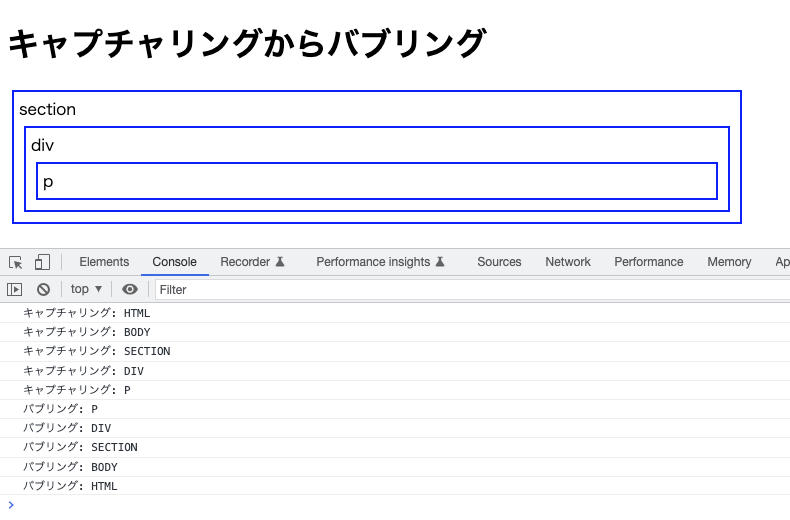Viewport: 790px width, 520px height.
Task: Click the innermost p box
Action: pos(377,181)
